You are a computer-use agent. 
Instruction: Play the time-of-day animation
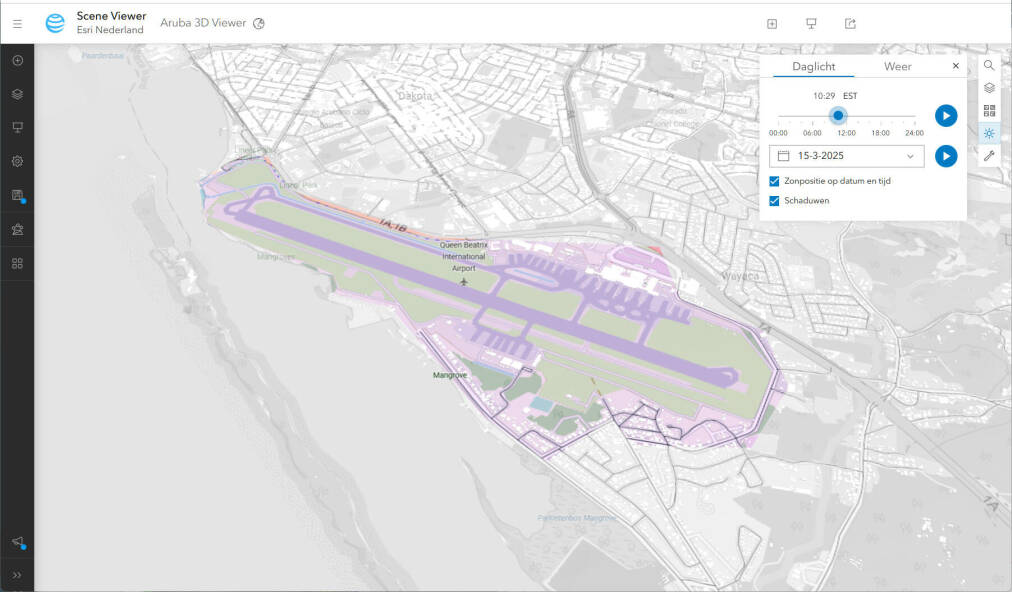(945, 116)
